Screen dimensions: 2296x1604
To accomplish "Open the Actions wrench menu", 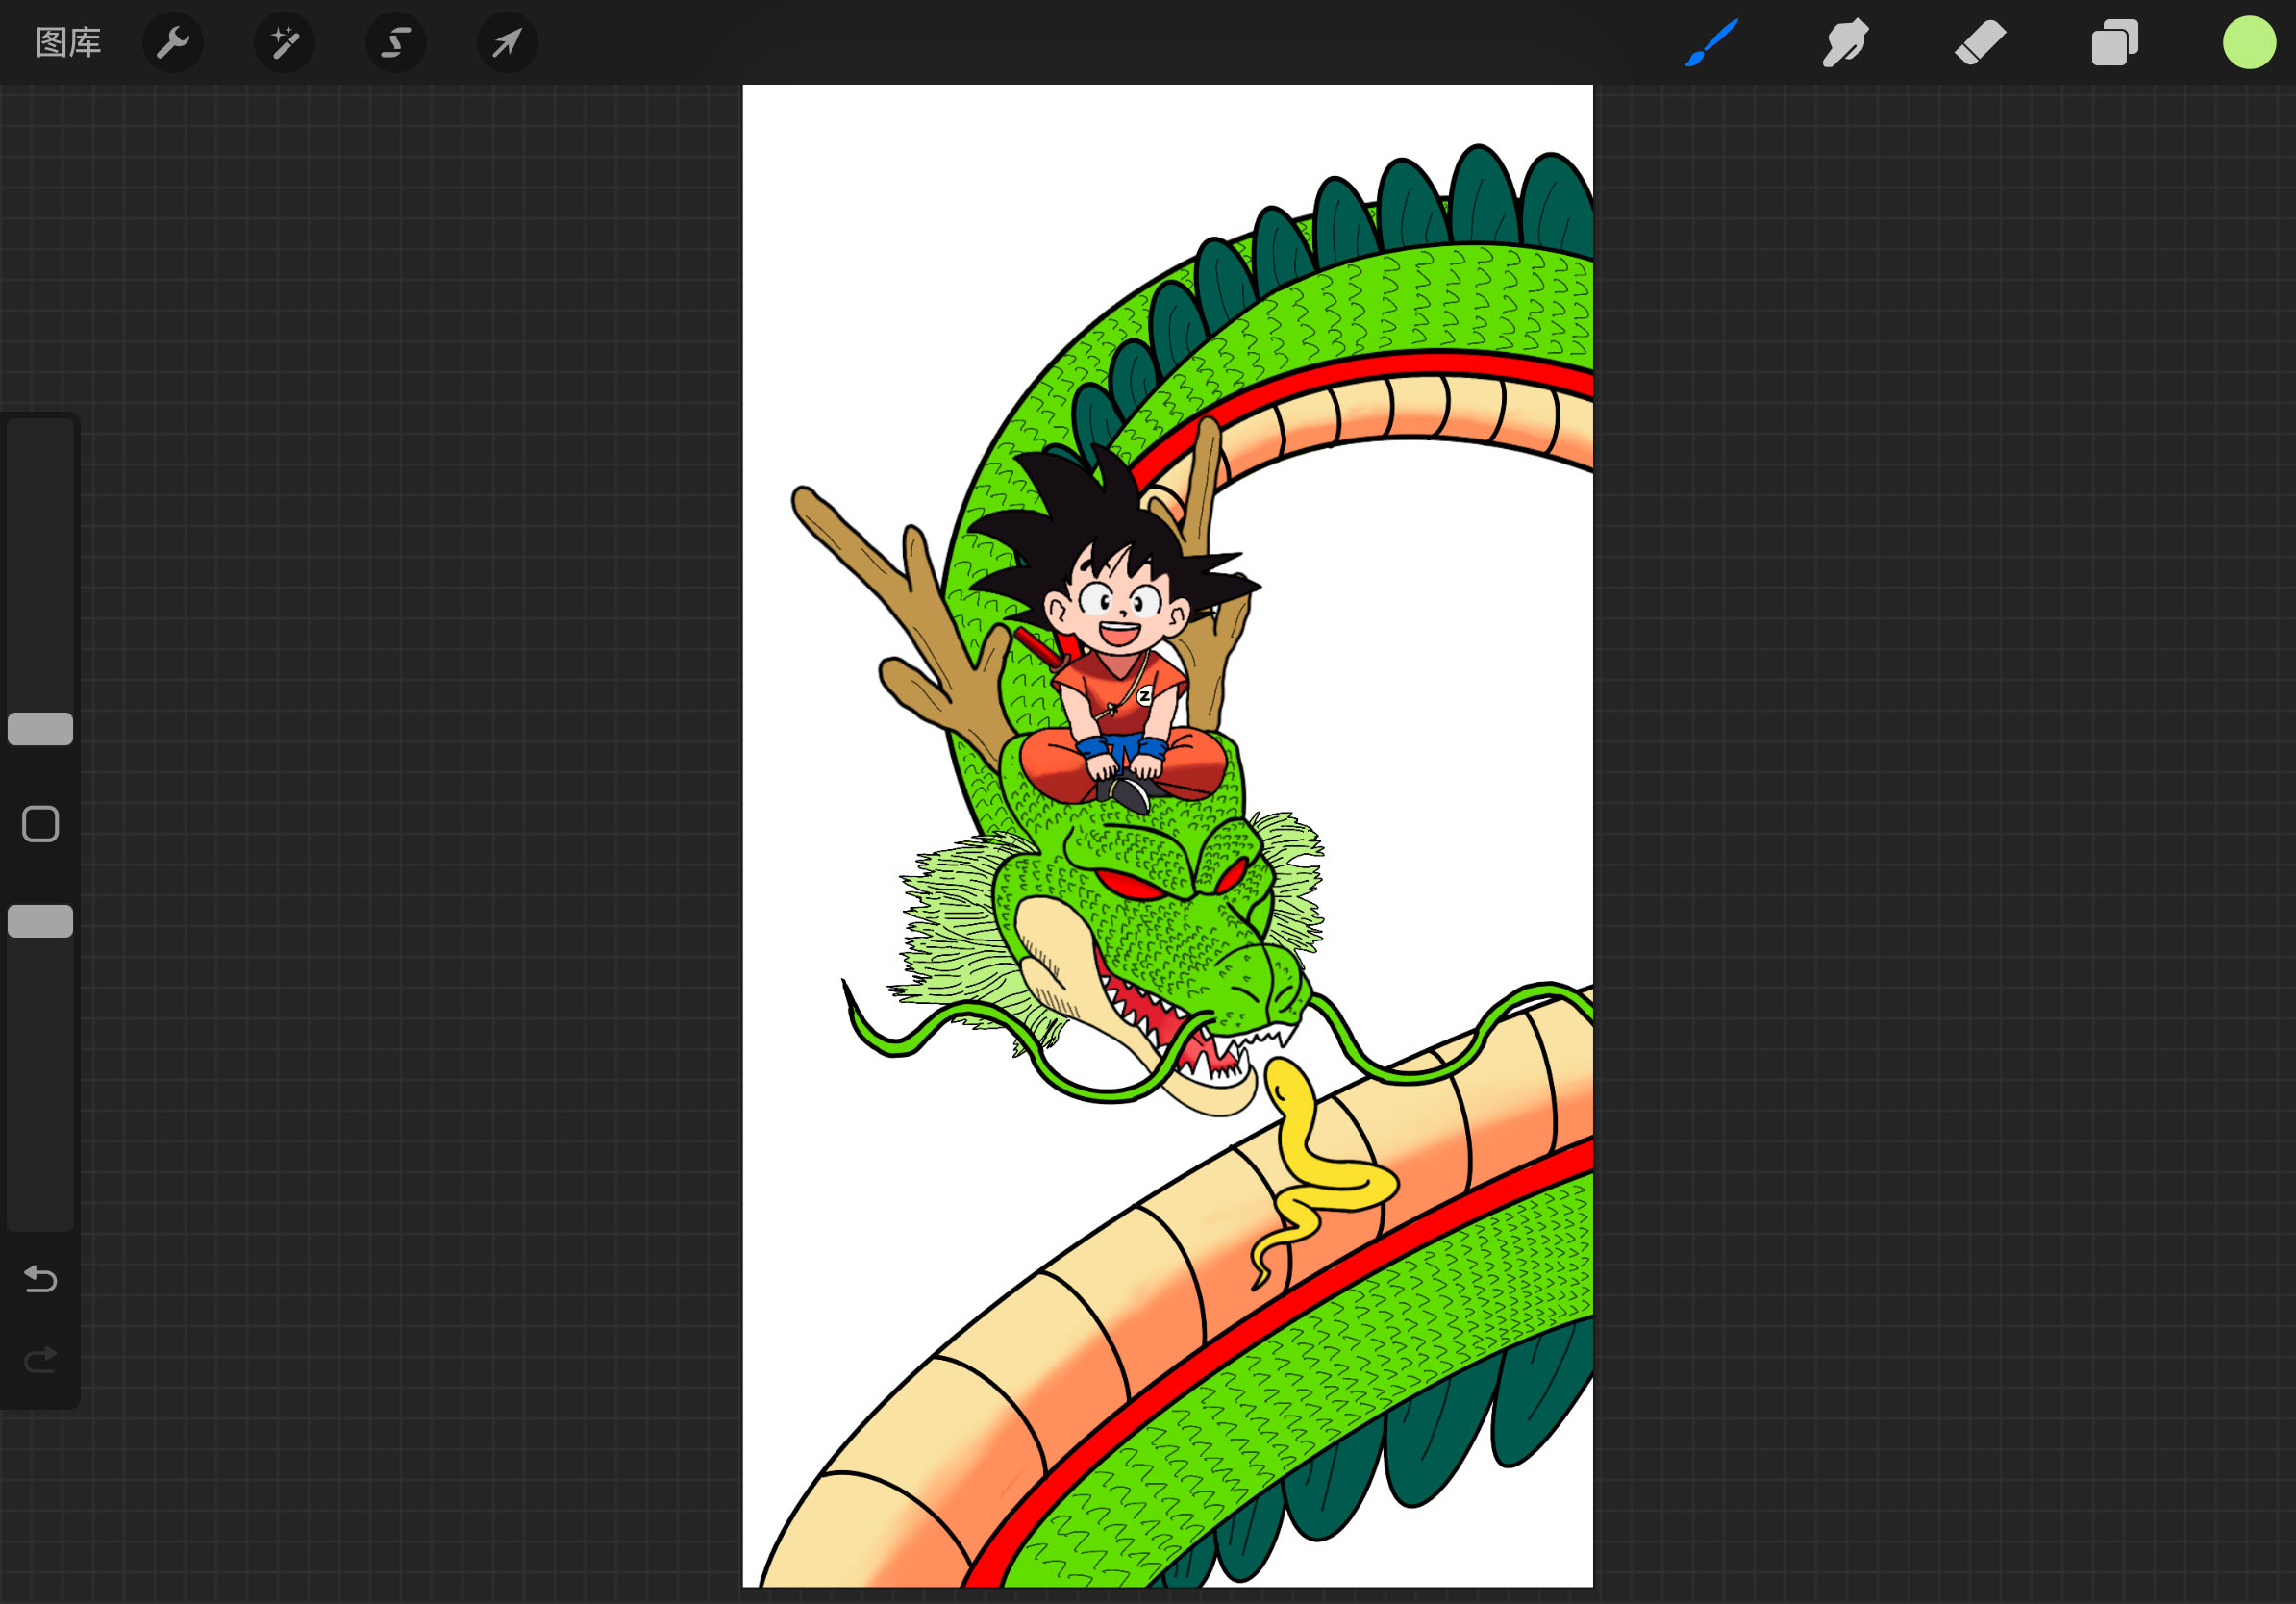I will (173, 43).
